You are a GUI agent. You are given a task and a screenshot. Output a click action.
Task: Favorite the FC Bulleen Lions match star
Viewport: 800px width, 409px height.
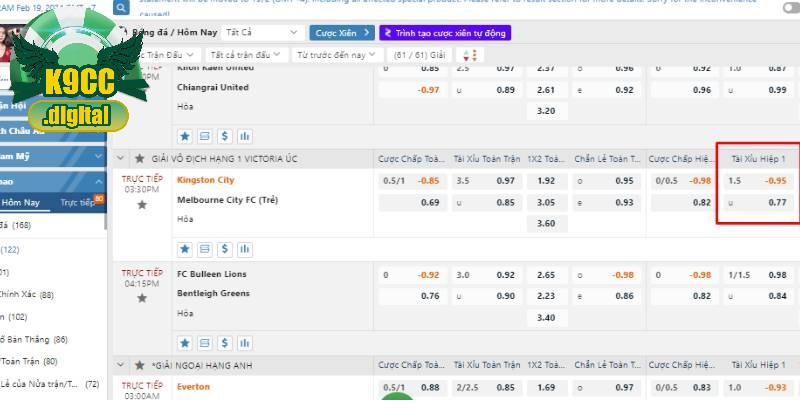(142, 297)
